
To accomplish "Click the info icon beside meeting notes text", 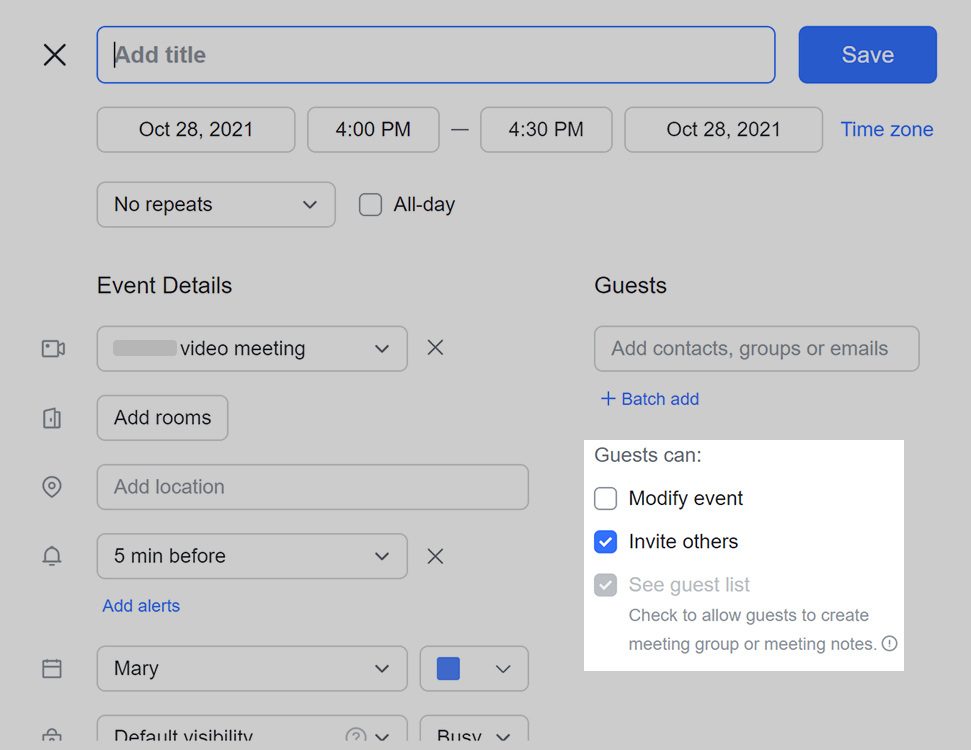I will pos(889,644).
